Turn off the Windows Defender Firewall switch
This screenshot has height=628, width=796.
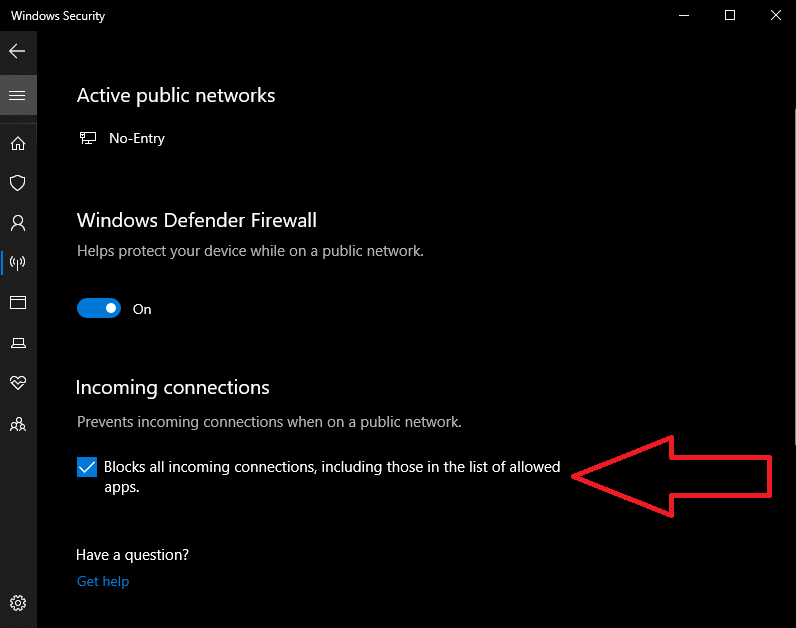(x=99, y=309)
